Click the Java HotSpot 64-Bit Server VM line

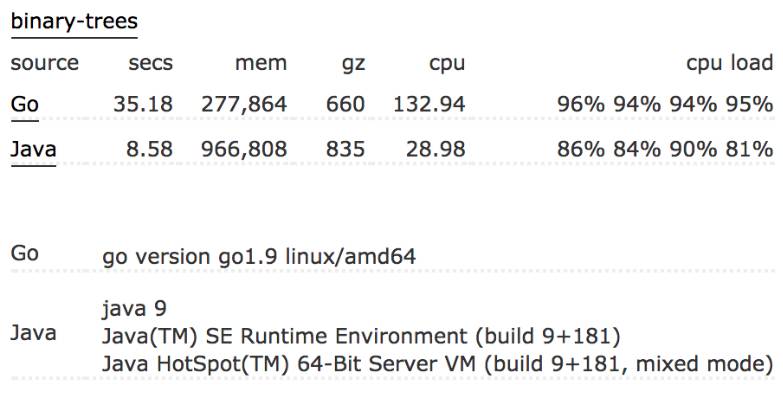pyautogui.click(x=437, y=364)
